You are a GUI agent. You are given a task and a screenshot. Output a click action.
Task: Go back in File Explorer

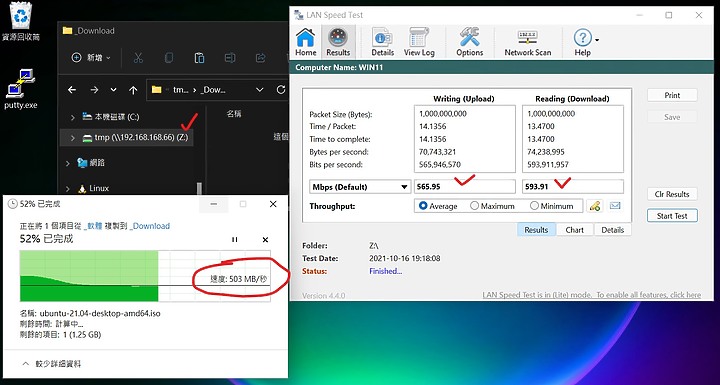pos(72,90)
